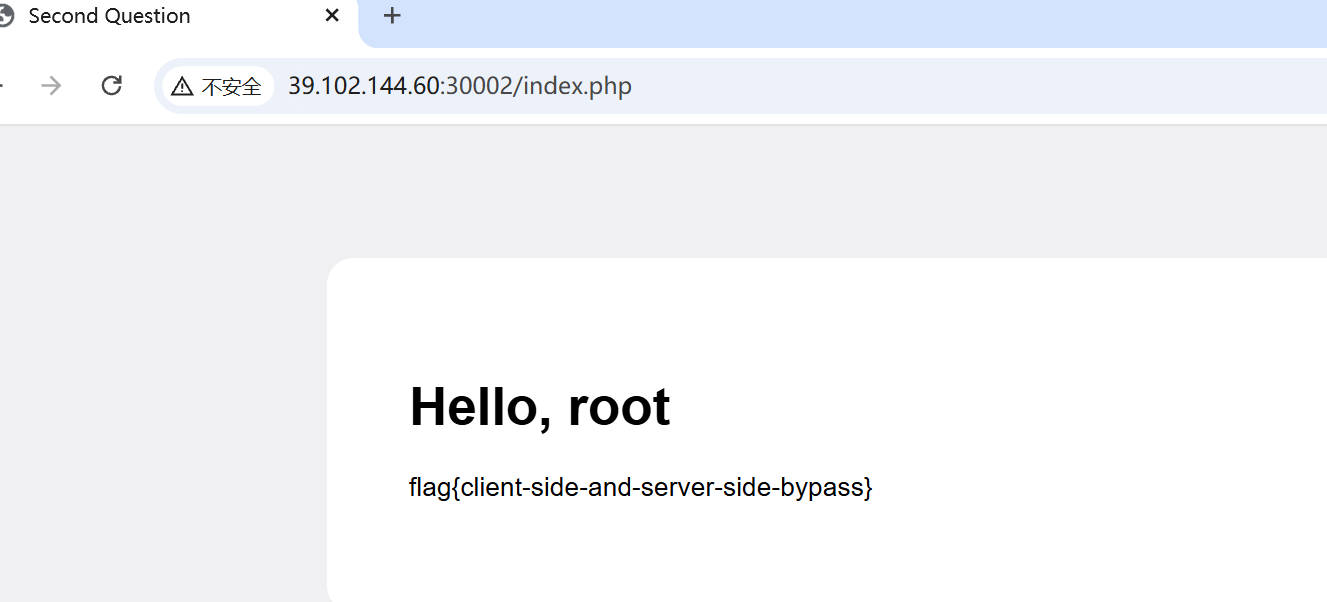Close the 'Second Question' tab

click(331, 15)
